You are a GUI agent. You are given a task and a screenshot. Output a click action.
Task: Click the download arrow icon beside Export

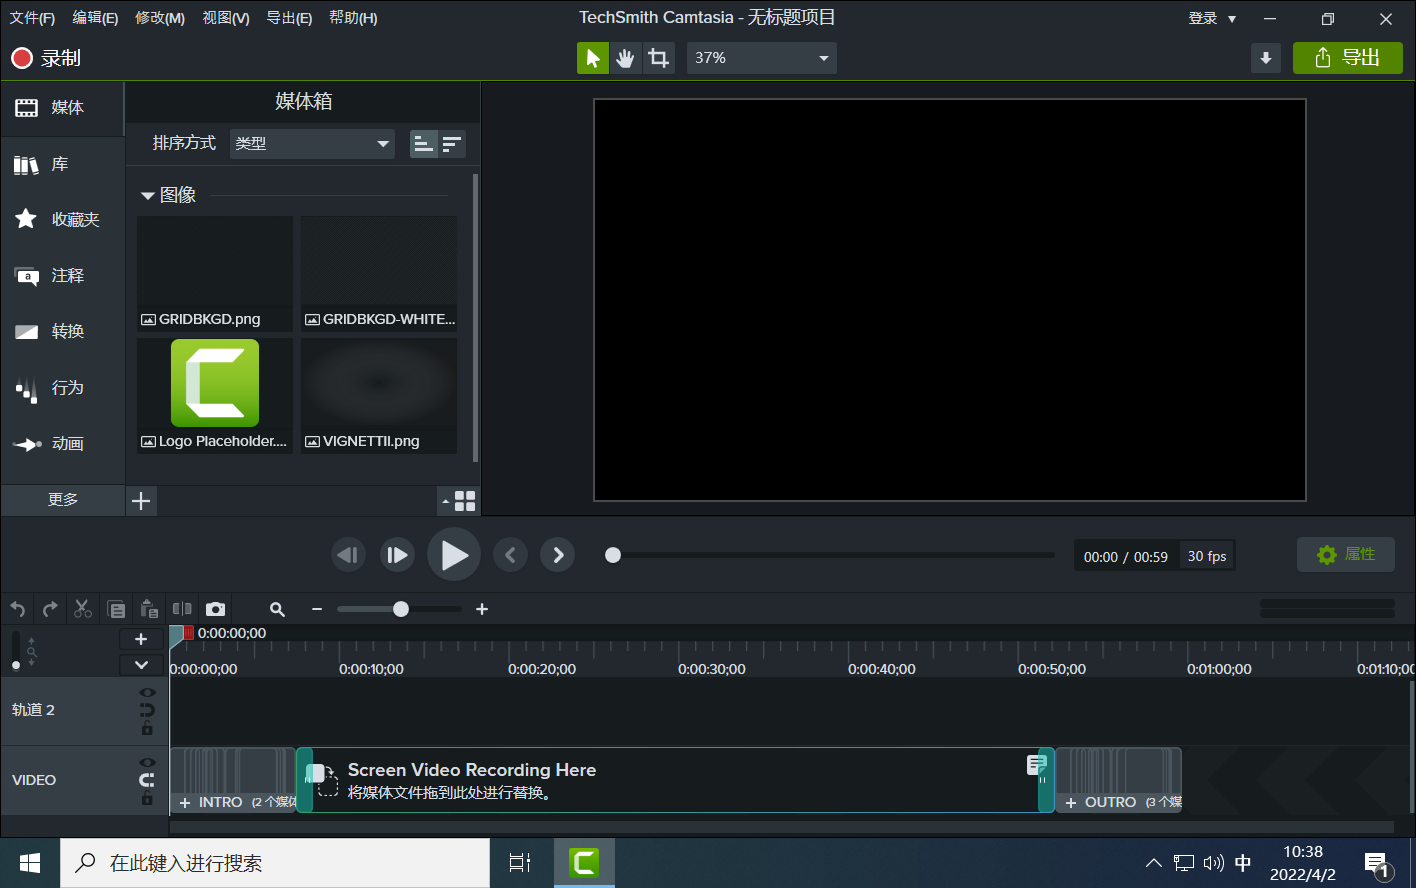click(1266, 58)
